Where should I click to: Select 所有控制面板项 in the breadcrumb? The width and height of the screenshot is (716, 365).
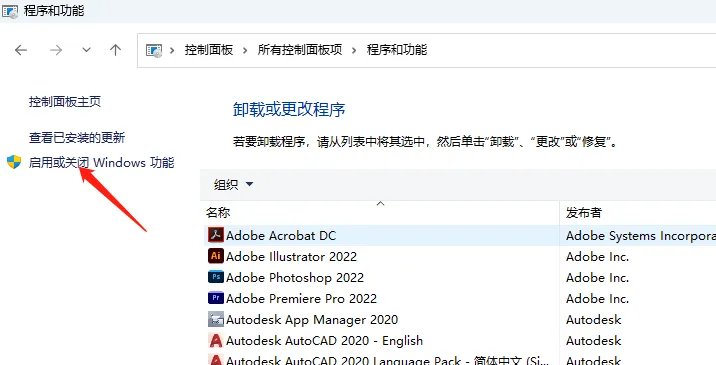pos(300,50)
